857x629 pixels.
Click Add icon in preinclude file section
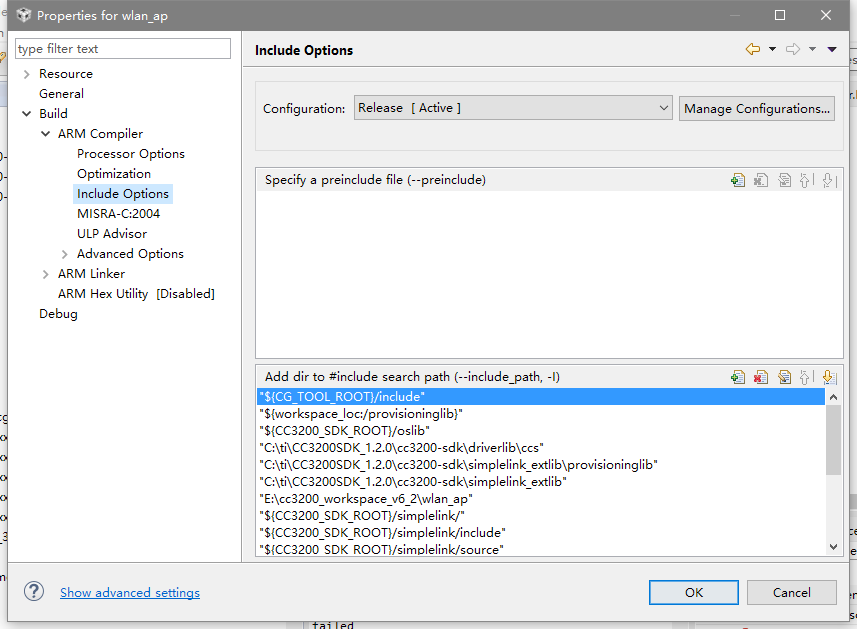(x=738, y=180)
